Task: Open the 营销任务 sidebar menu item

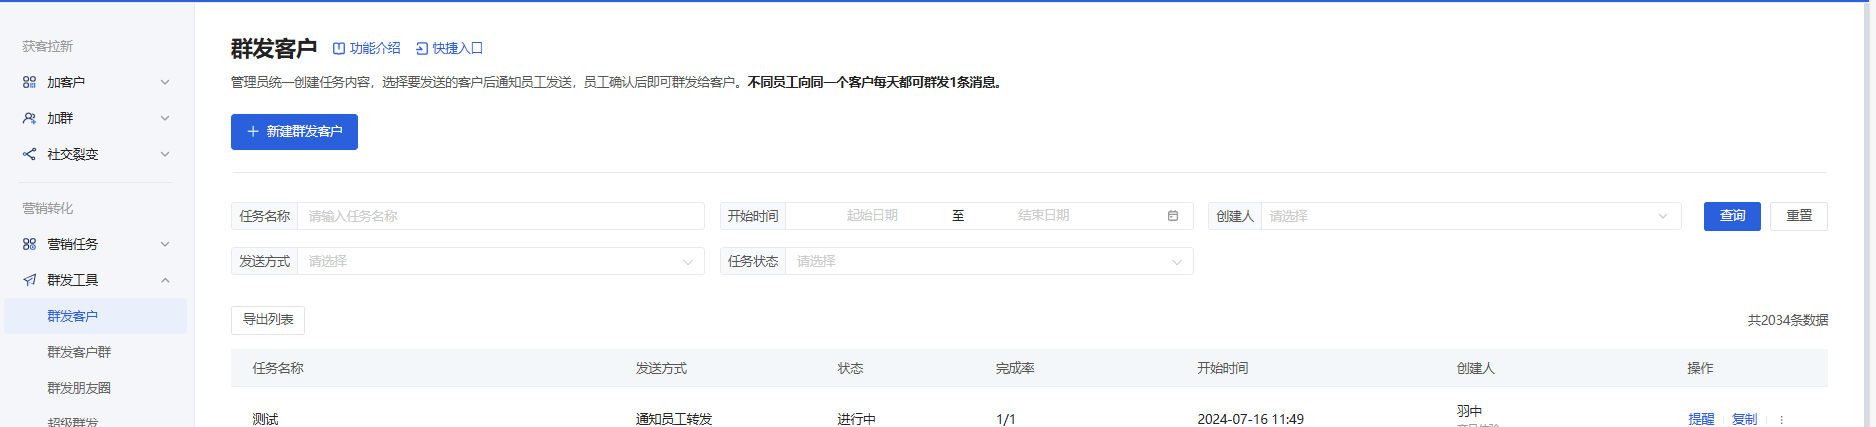Action: 95,244
